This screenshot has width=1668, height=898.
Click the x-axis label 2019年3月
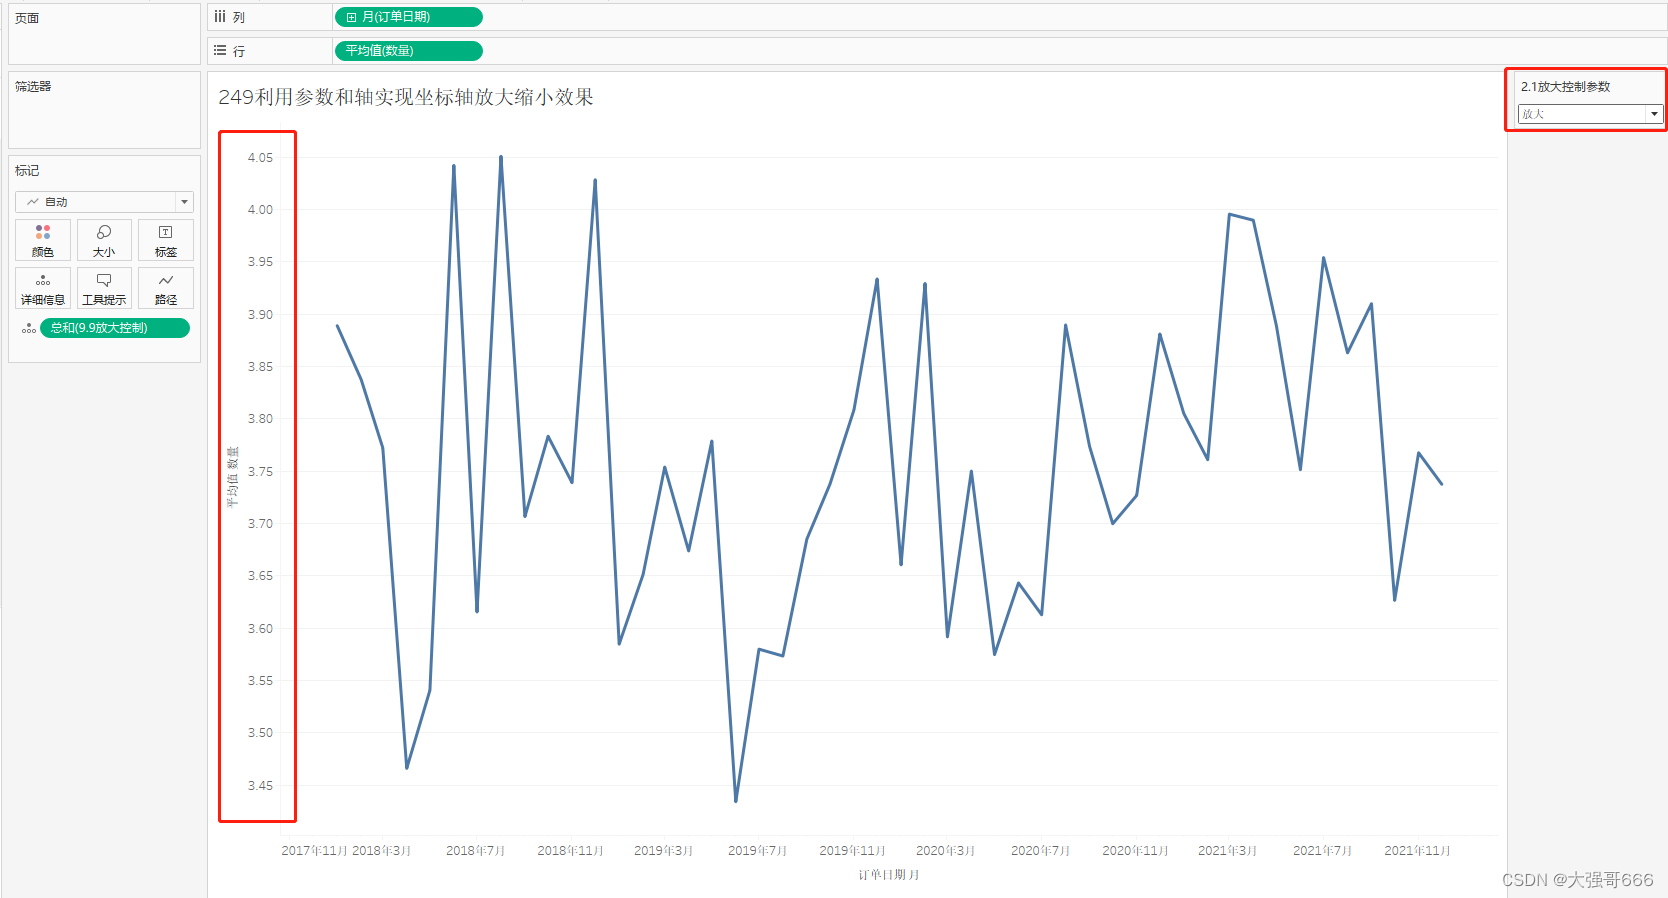(x=663, y=851)
